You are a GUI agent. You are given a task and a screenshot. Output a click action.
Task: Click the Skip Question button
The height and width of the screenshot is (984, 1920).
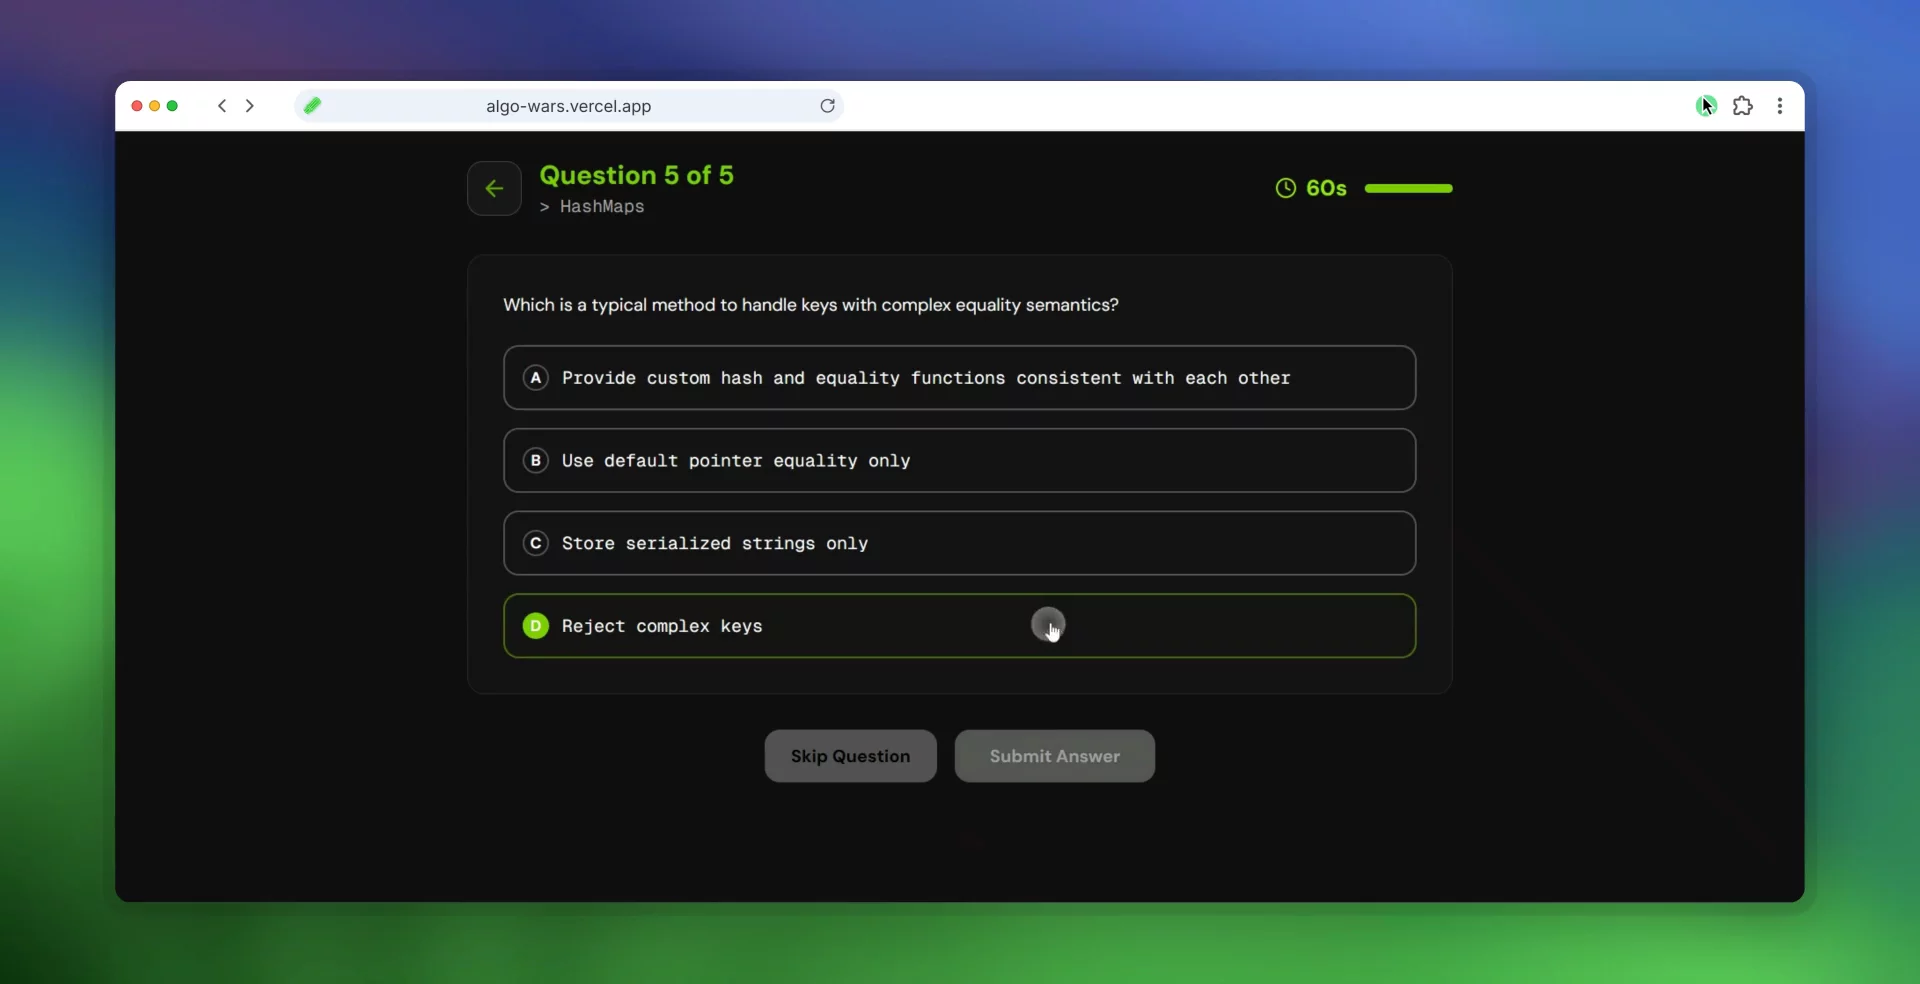pos(850,756)
